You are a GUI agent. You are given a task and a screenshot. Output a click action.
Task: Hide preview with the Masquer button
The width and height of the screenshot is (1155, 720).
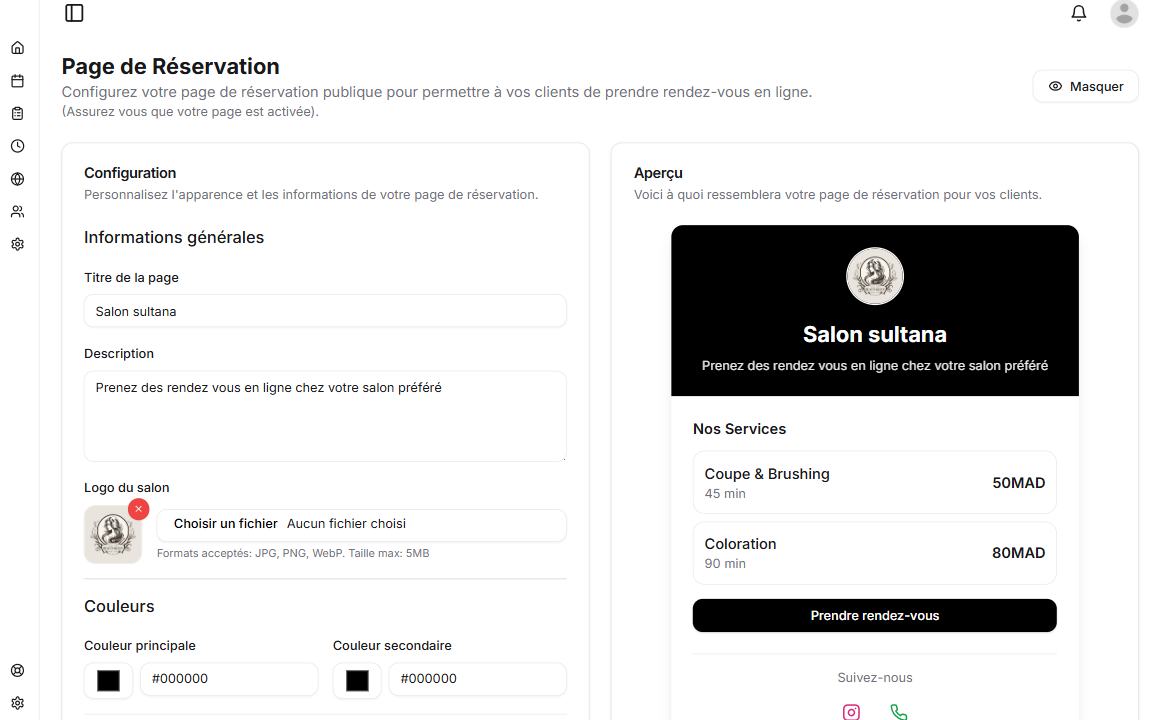coord(1085,87)
